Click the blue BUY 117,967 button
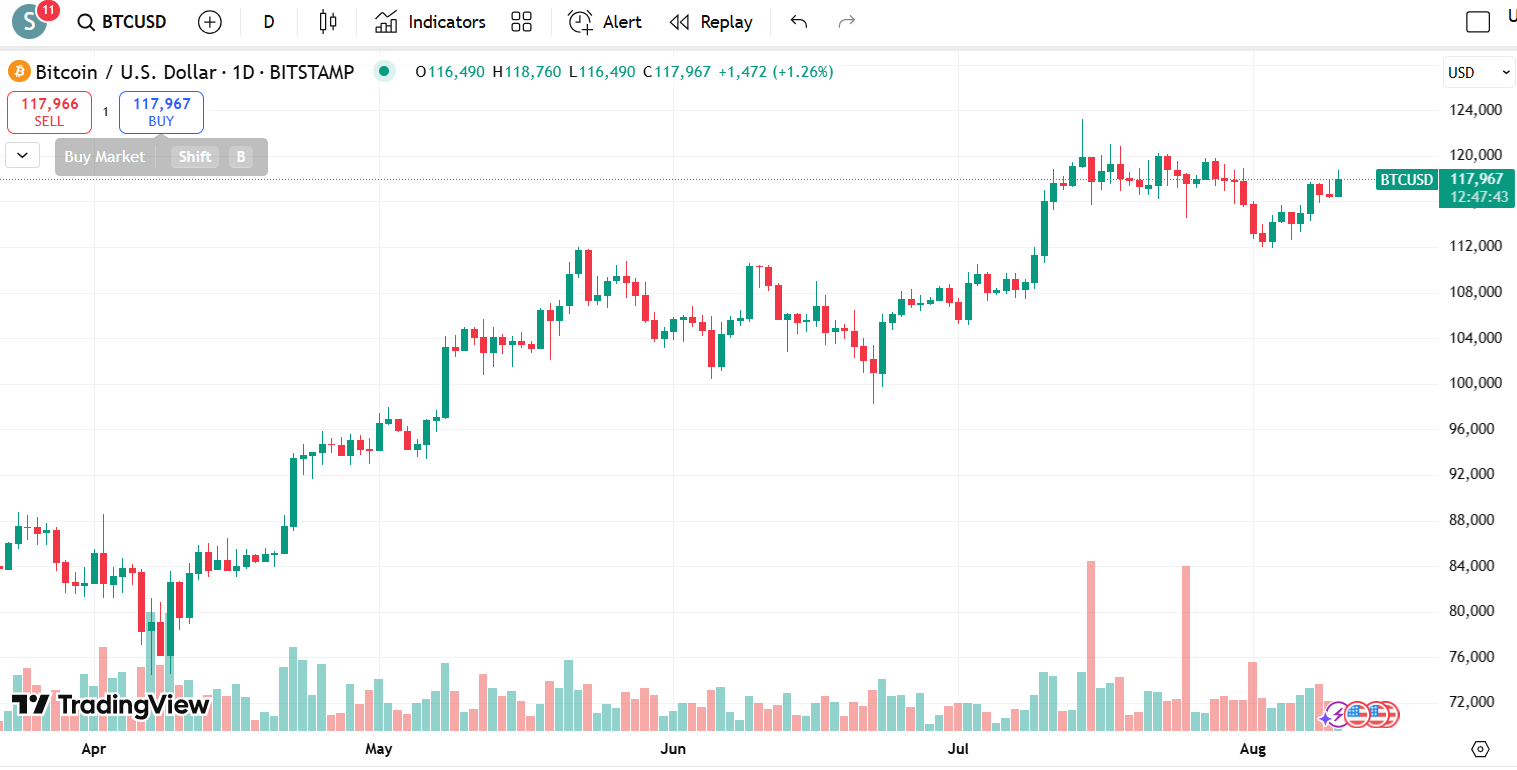 point(161,112)
